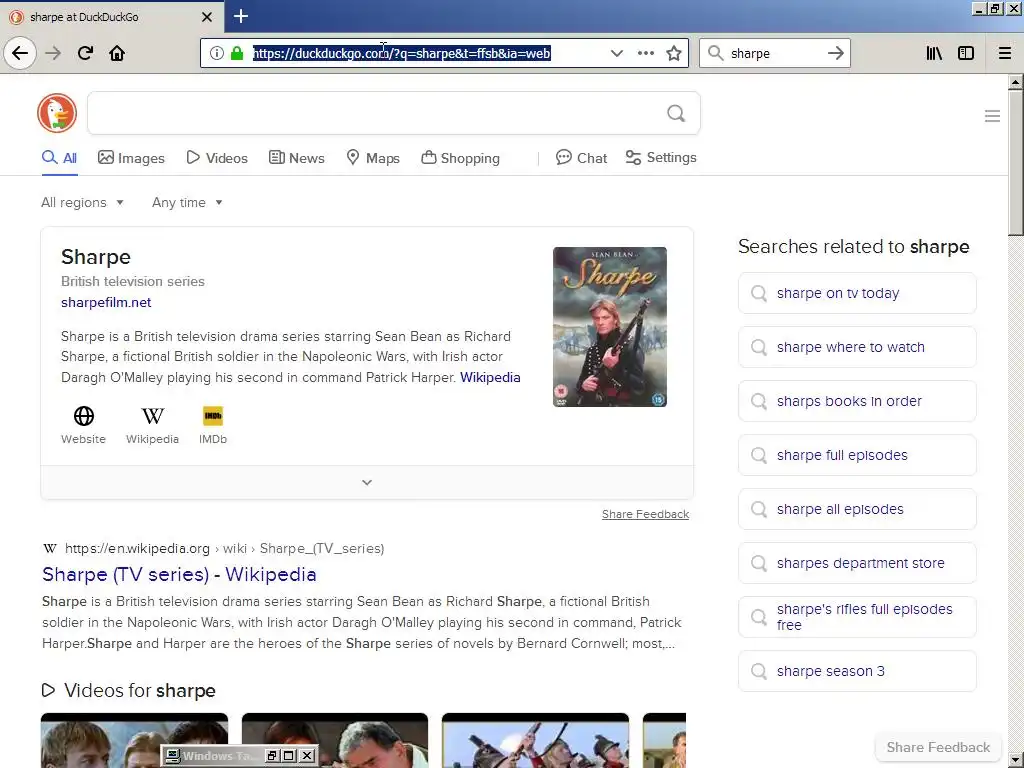Bookmark this page with the star icon

(x=674, y=53)
